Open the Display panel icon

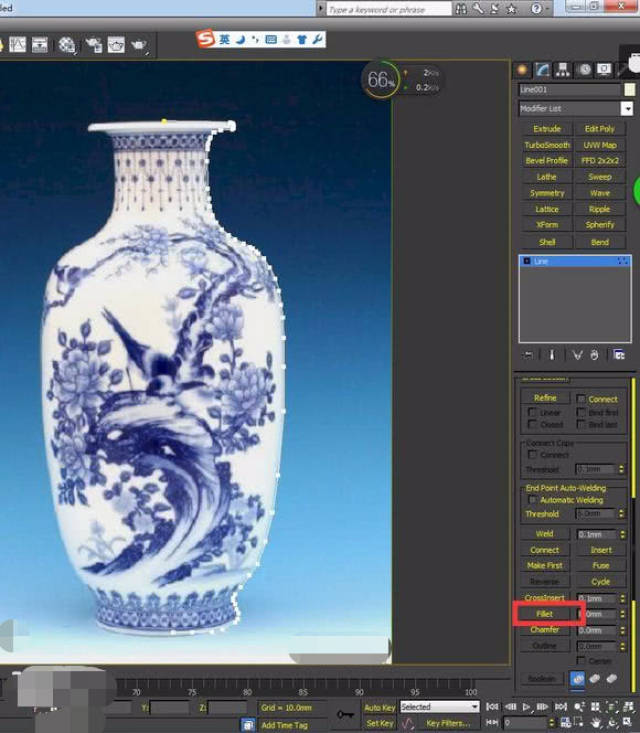click(603, 69)
